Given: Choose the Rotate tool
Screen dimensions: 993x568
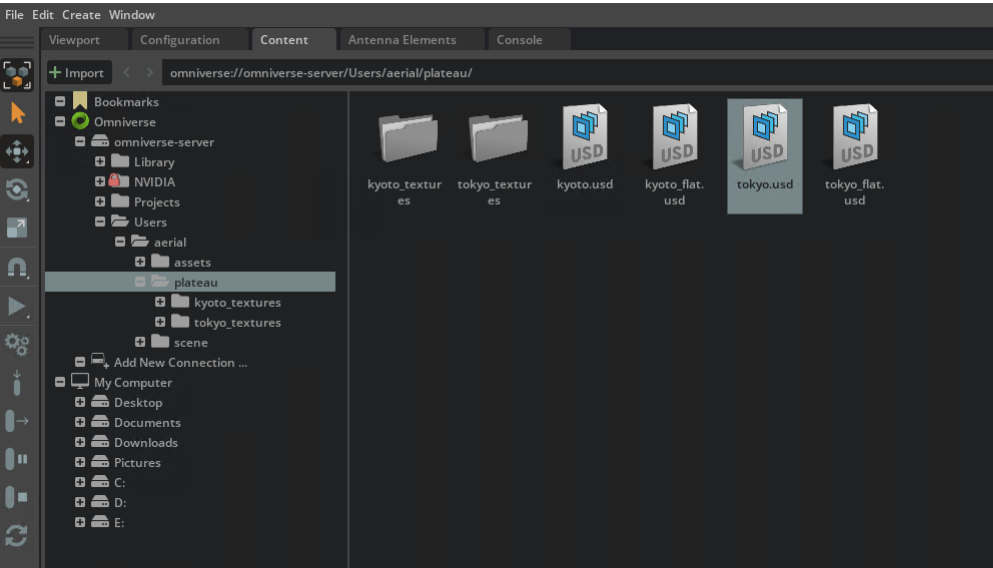Looking at the screenshot, I should [18, 190].
